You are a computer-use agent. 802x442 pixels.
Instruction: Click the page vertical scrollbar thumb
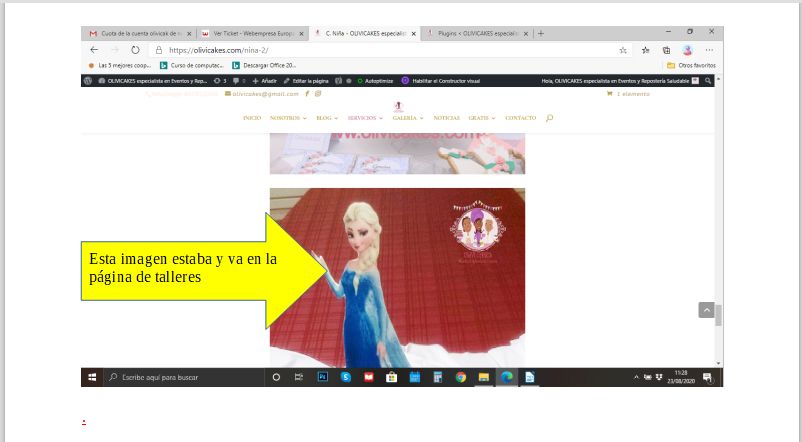(718, 315)
